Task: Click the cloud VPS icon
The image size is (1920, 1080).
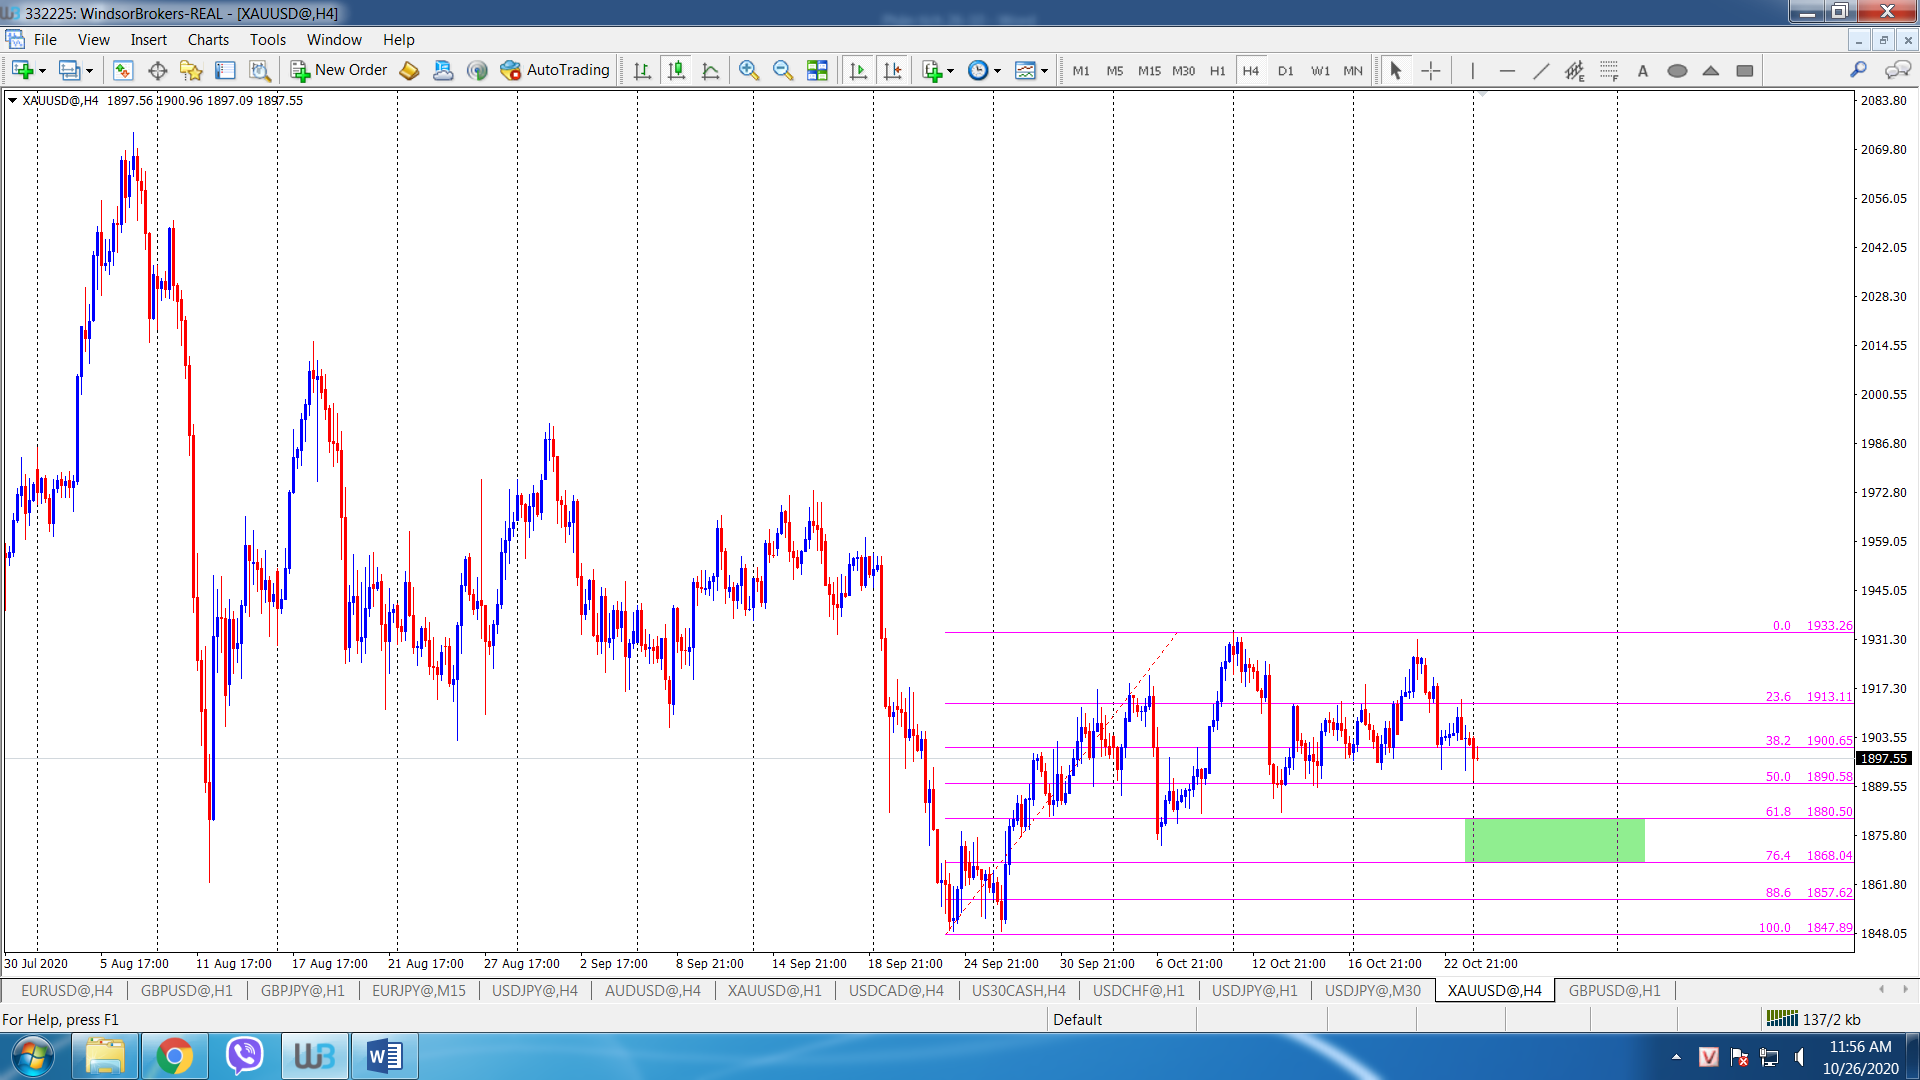Action: pos(443,70)
